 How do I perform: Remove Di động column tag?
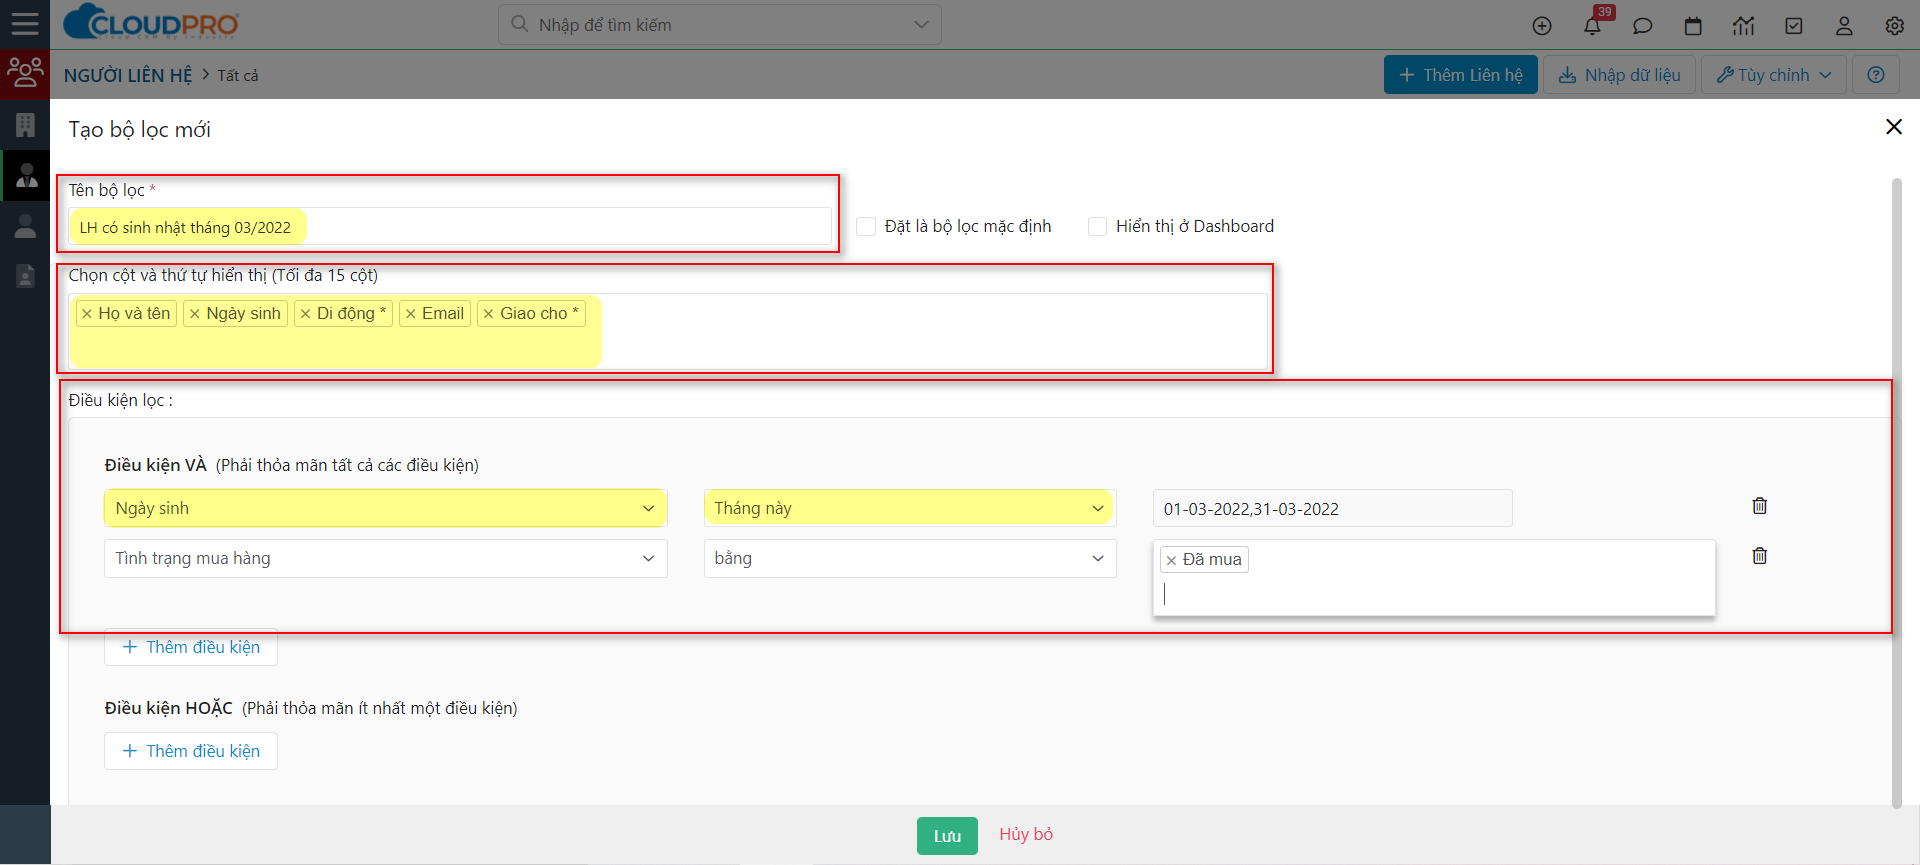coord(306,314)
